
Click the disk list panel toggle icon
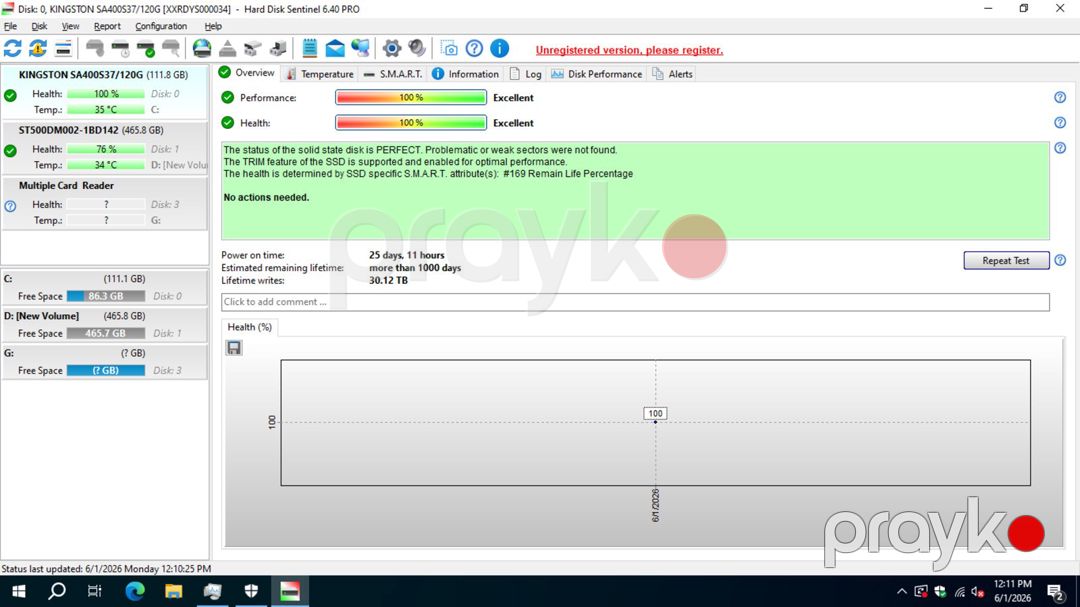(x=63, y=48)
